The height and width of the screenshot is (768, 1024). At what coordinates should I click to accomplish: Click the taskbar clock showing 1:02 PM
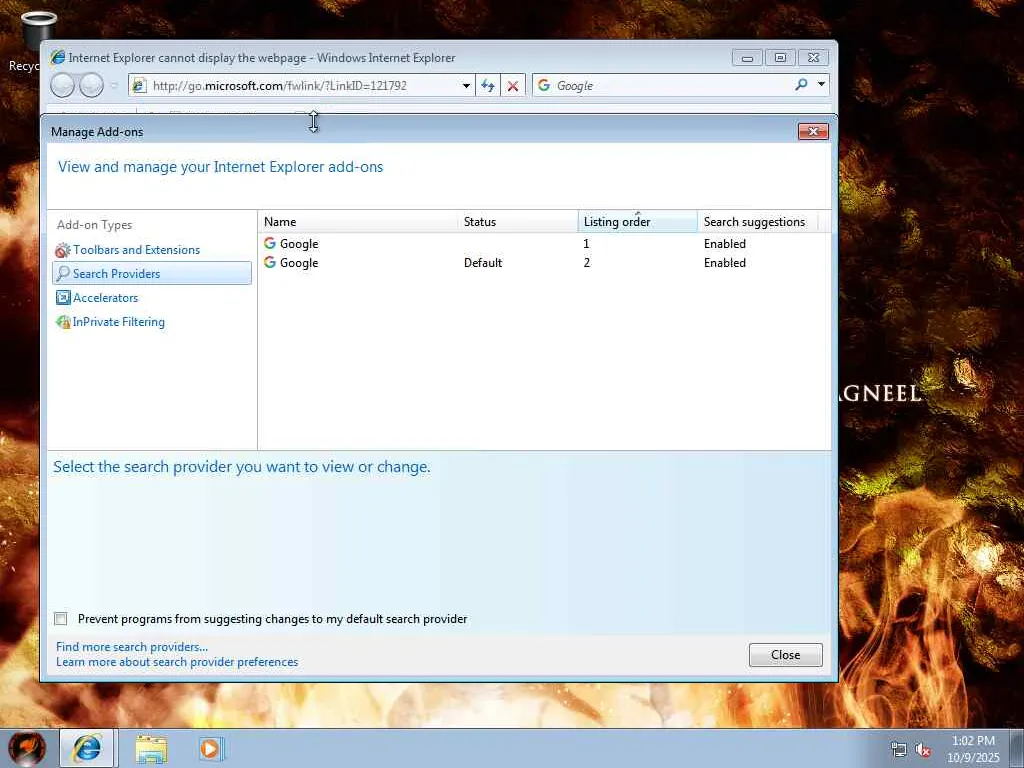[973, 749]
